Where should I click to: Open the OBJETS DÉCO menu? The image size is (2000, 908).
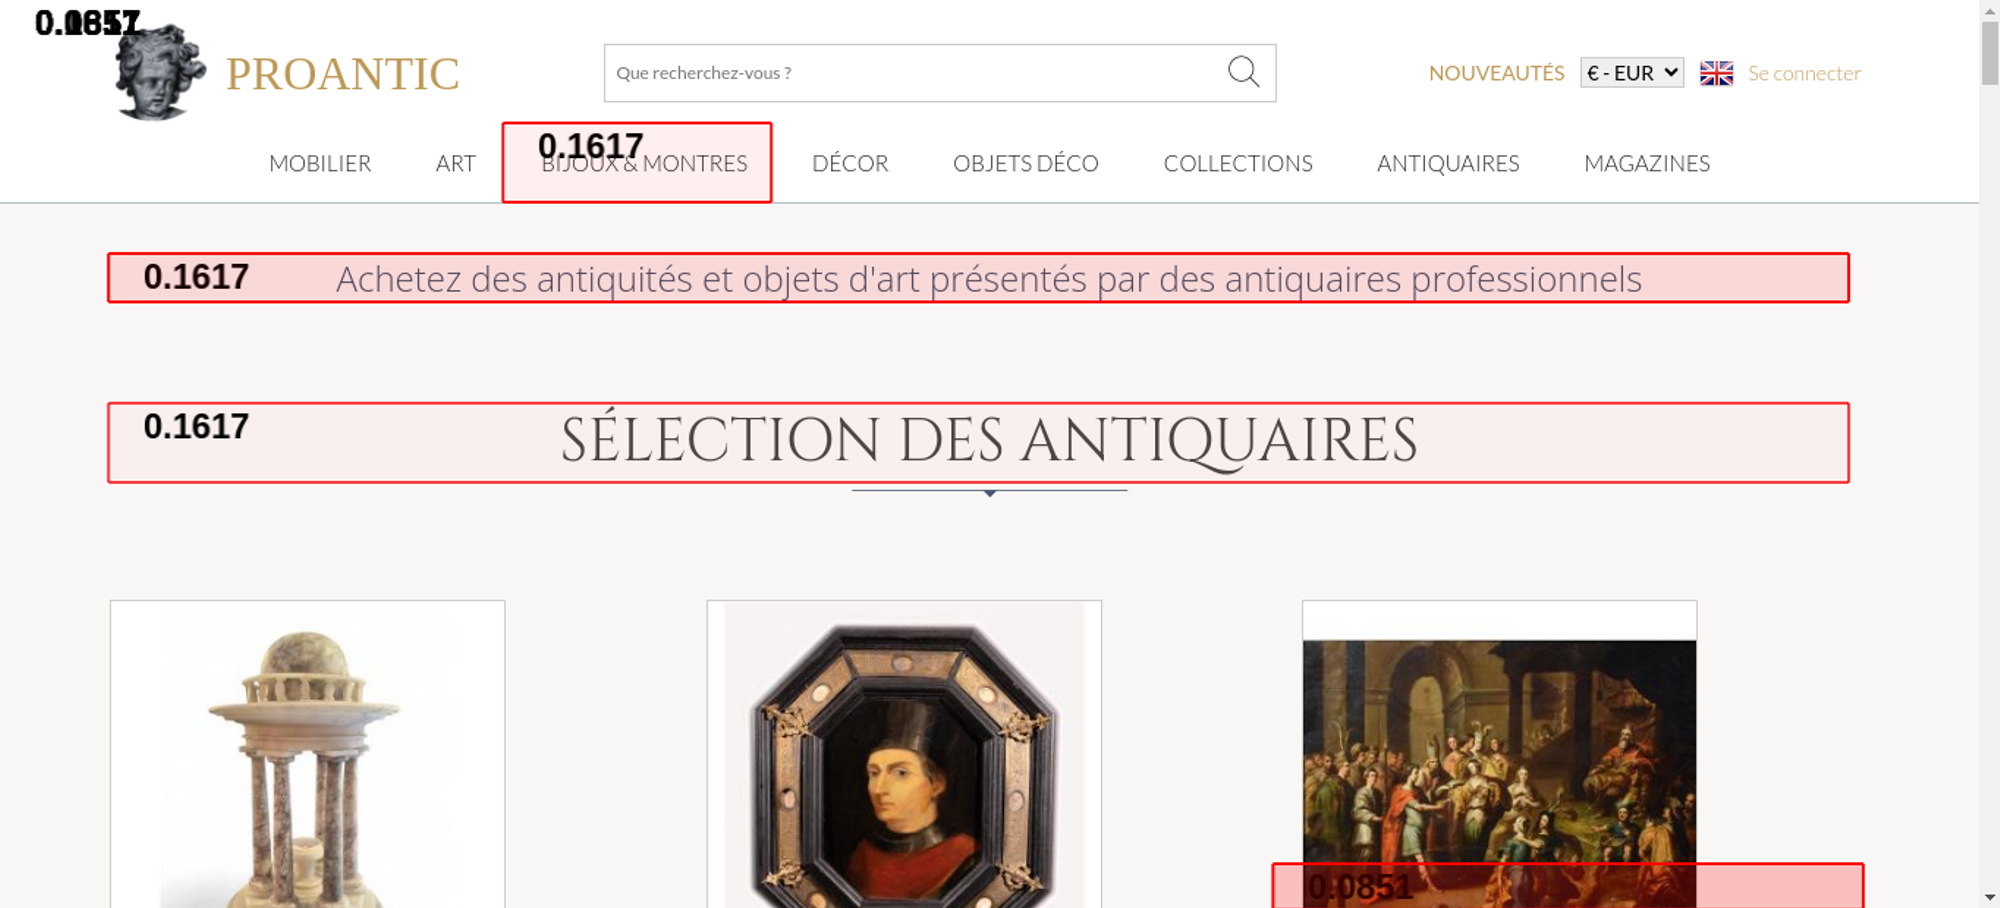pos(1025,163)
